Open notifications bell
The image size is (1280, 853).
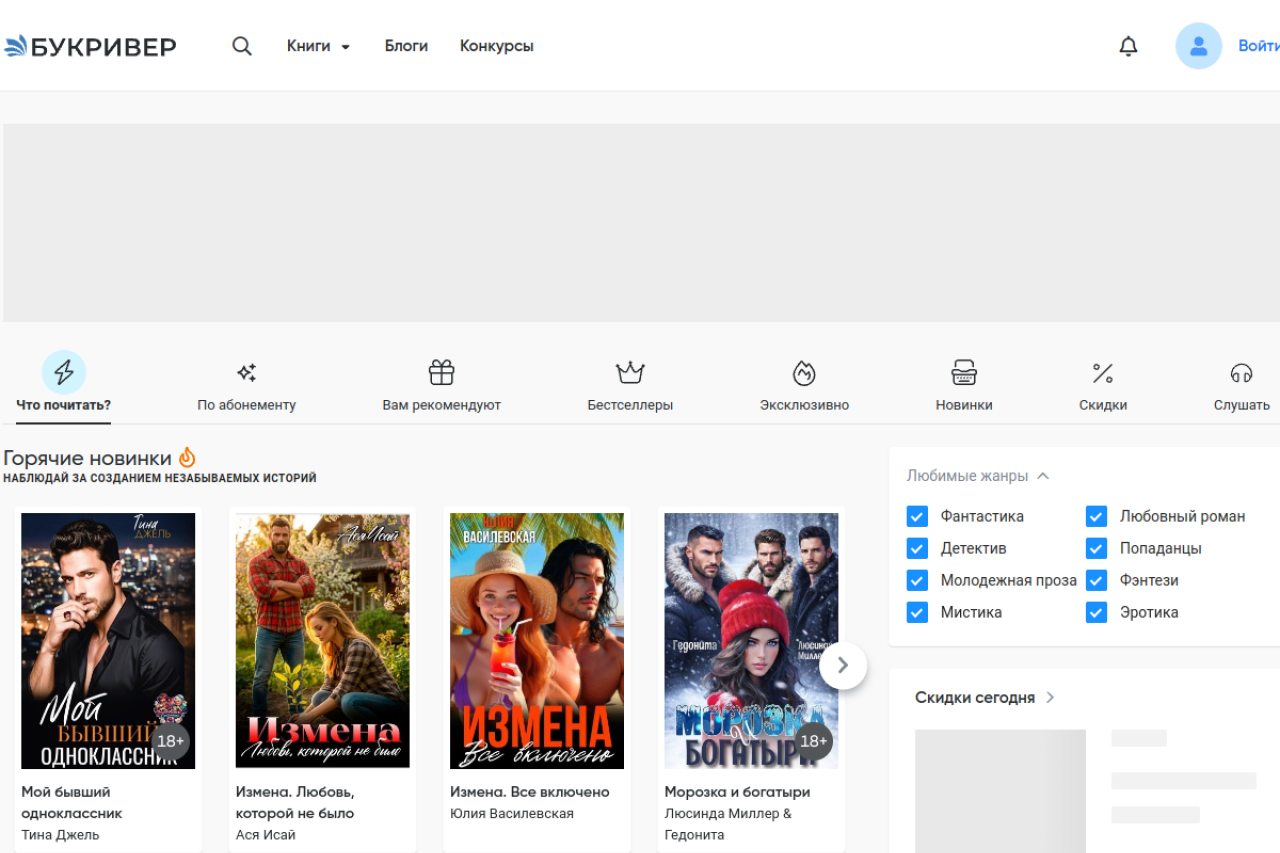pyautogui.click(x=1128, y=46)
